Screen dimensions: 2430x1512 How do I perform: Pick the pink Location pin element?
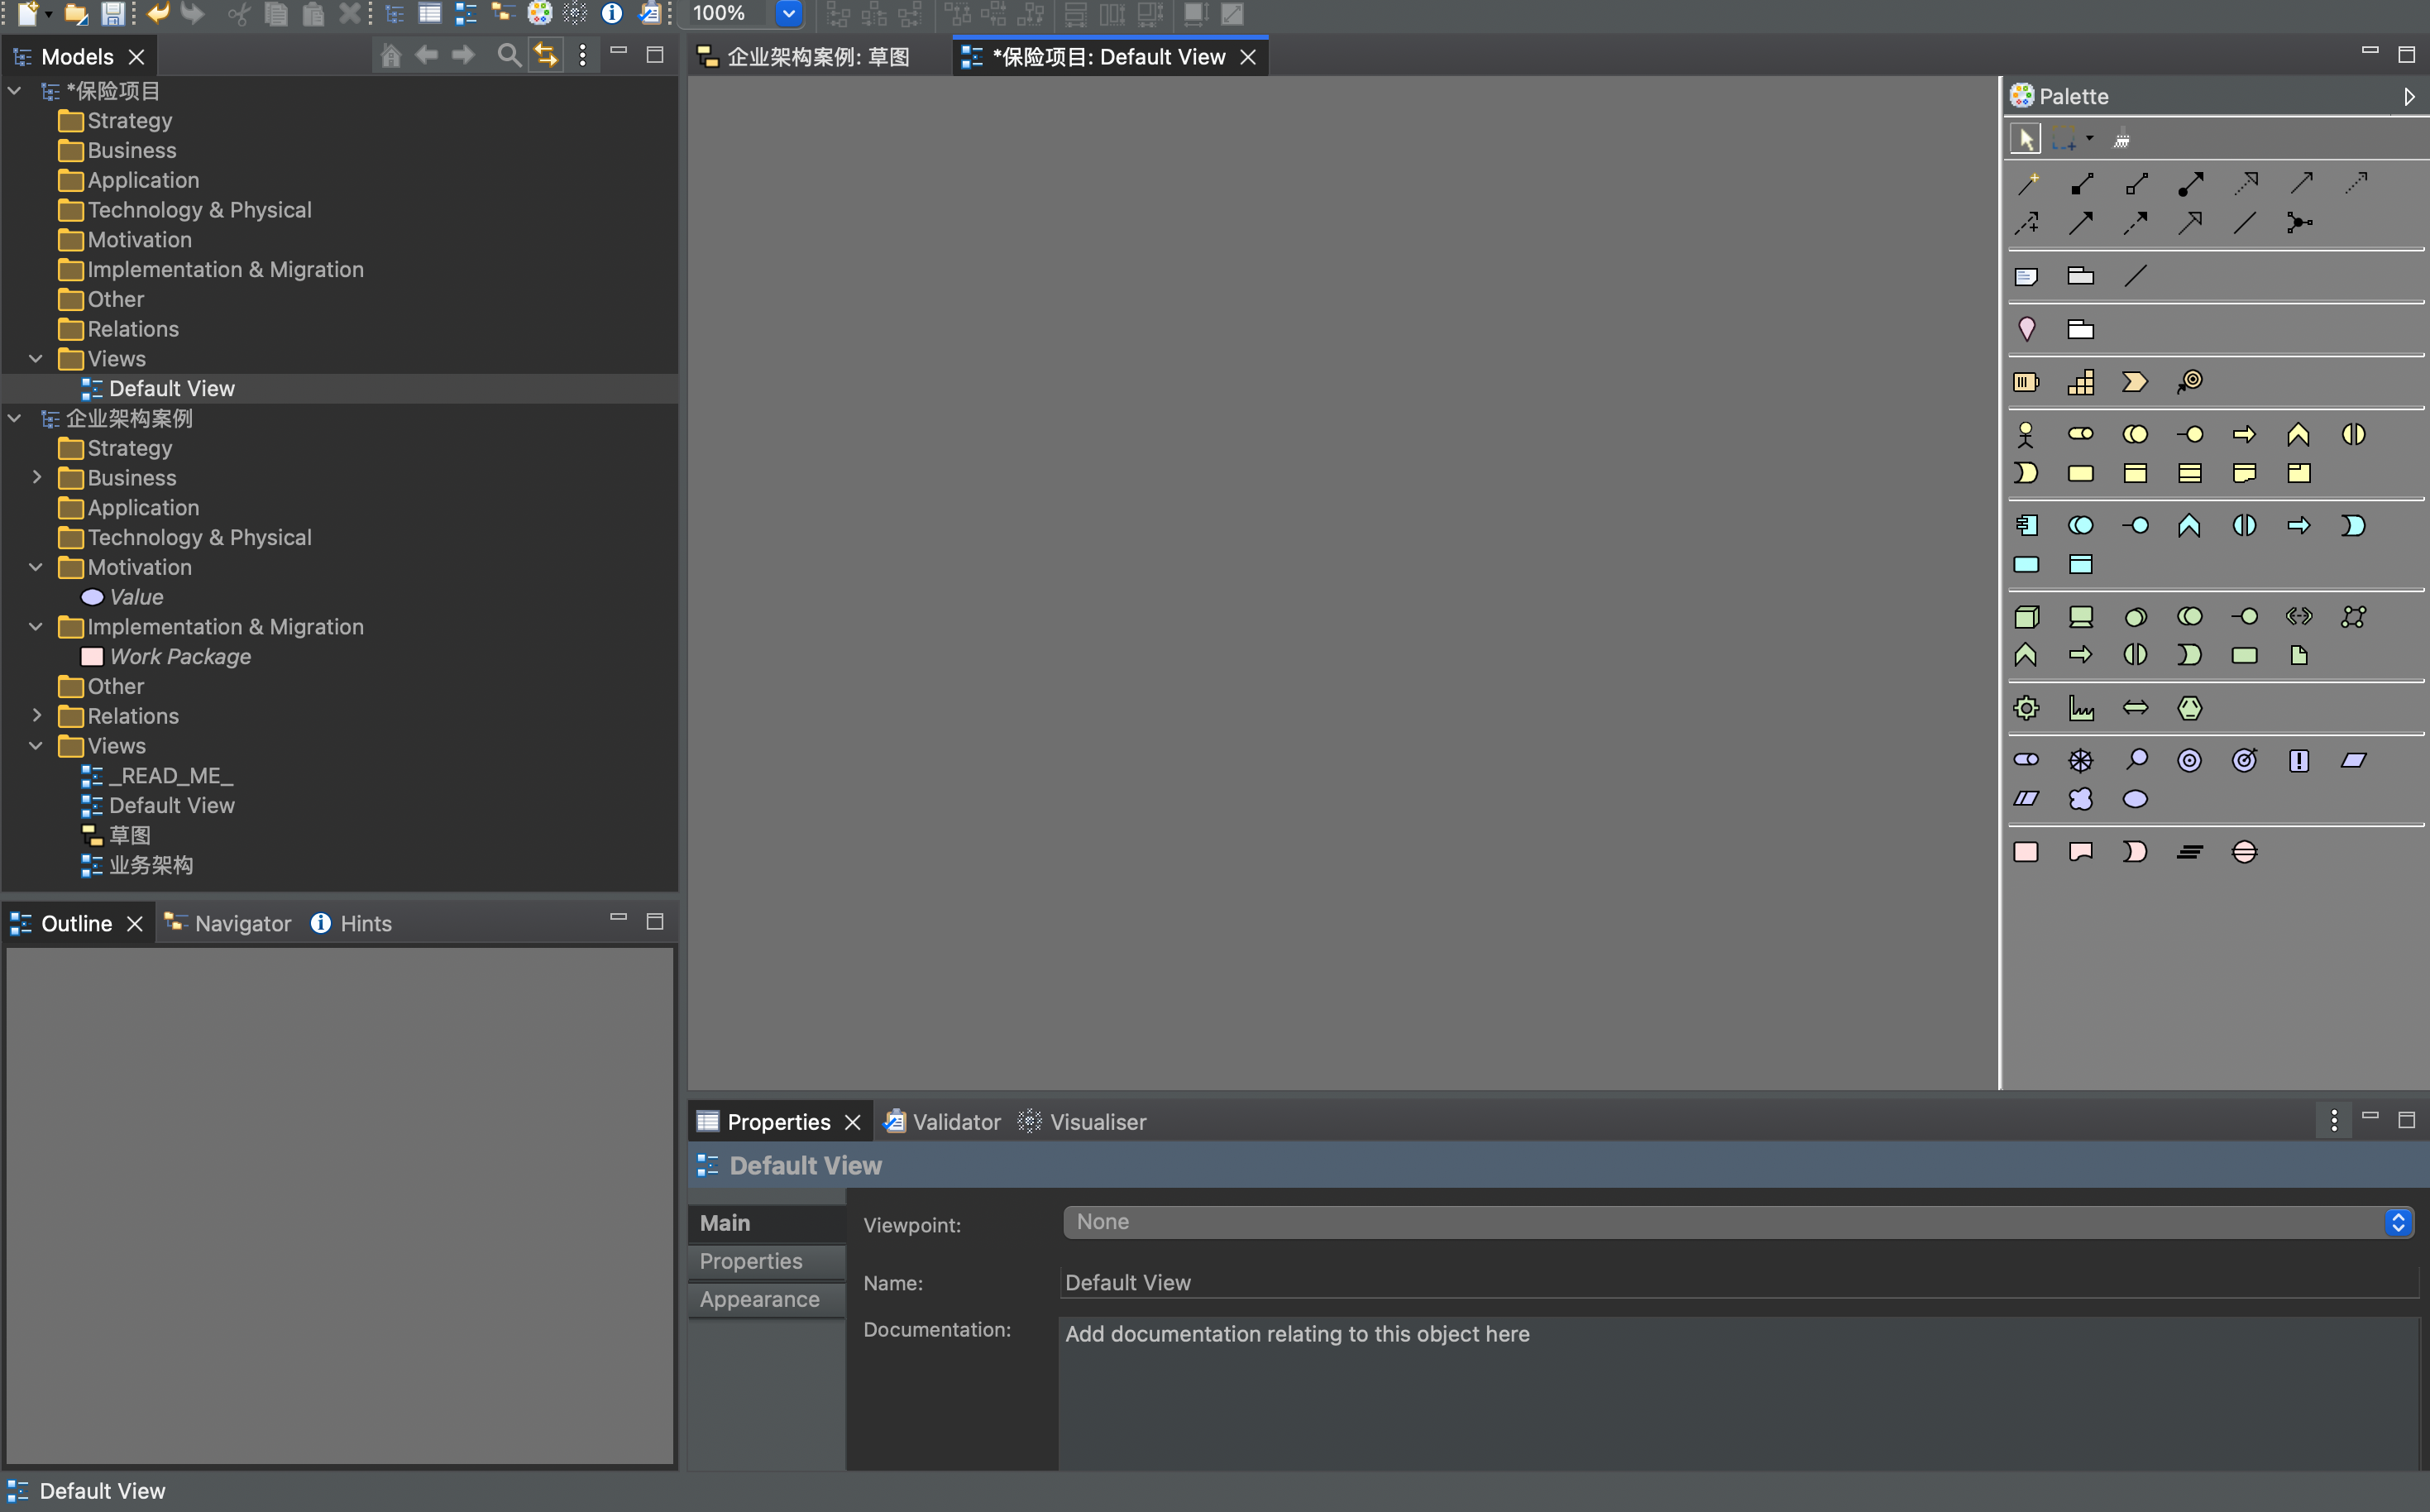point(2026,329)
